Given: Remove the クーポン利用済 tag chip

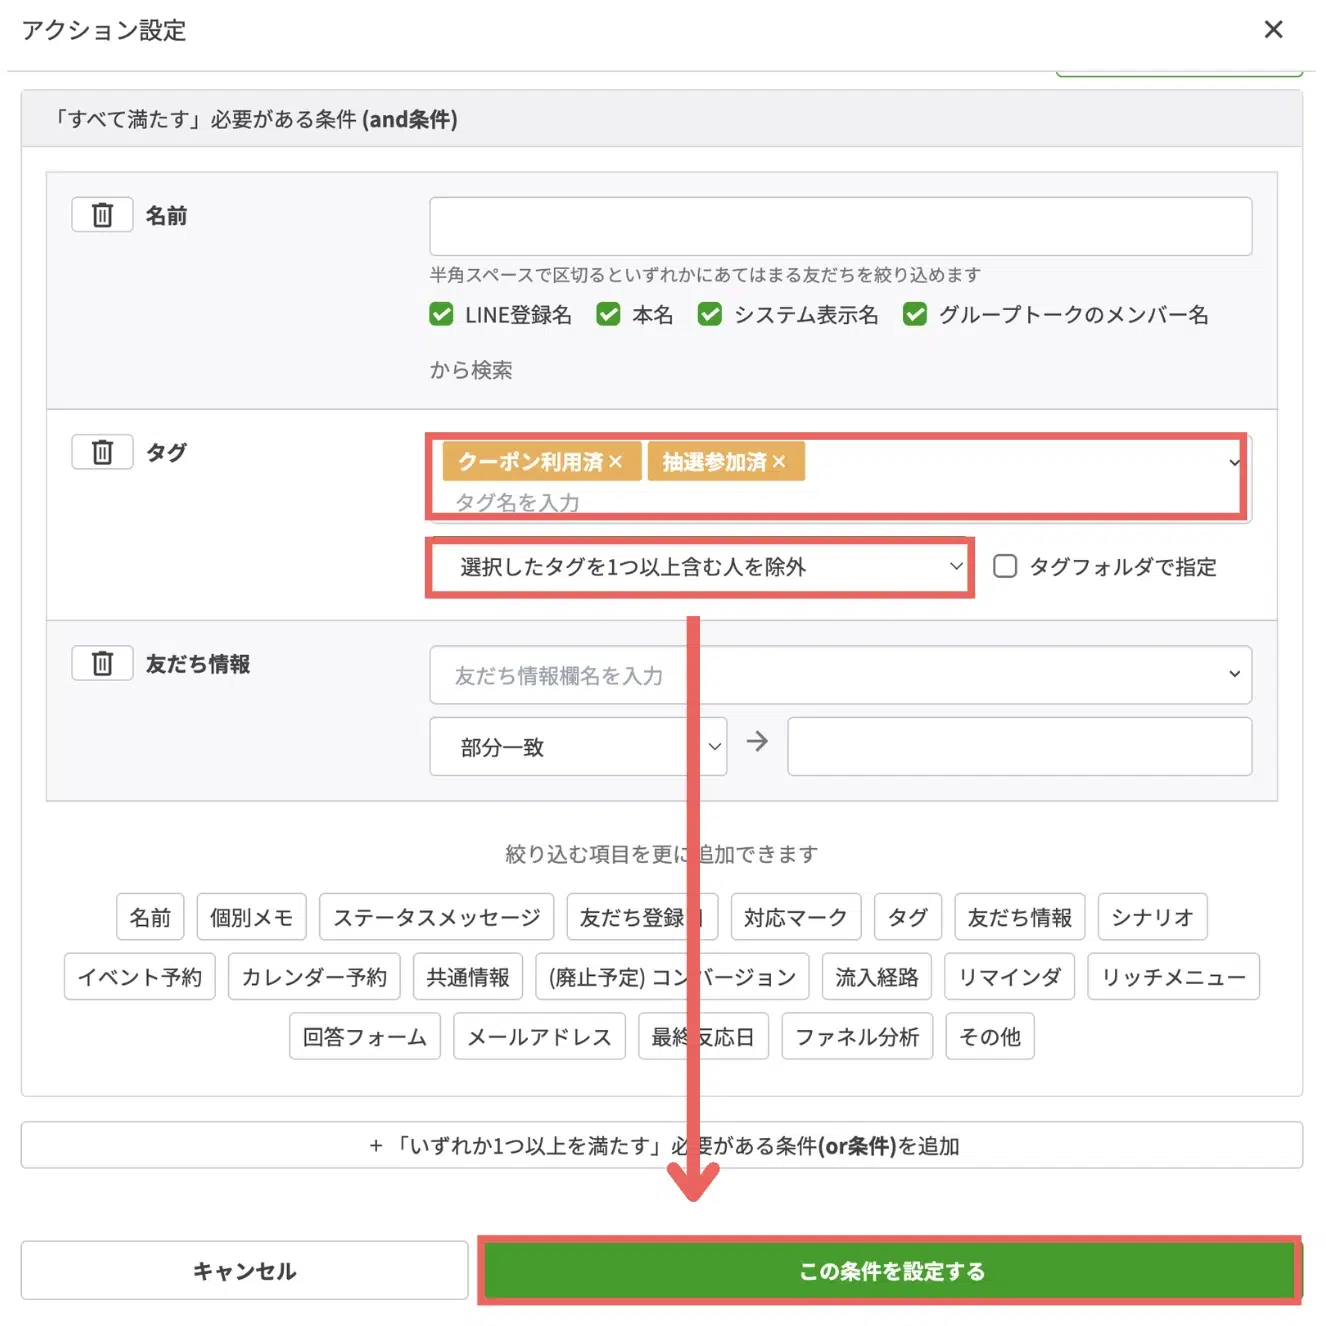Looking at the screenshot, I should coord(616,462).
